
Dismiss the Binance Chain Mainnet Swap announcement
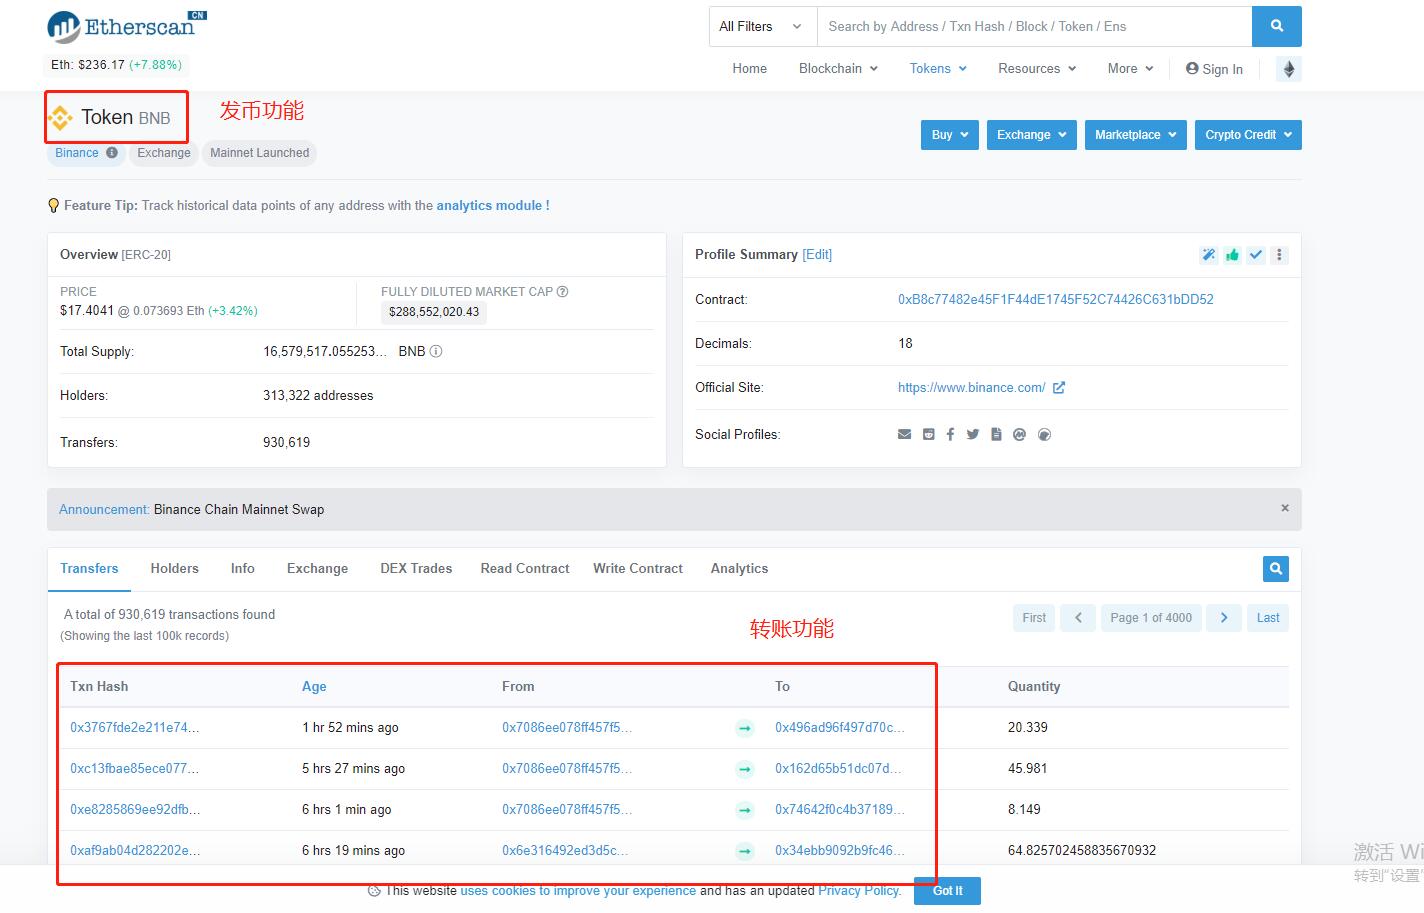1285,508
